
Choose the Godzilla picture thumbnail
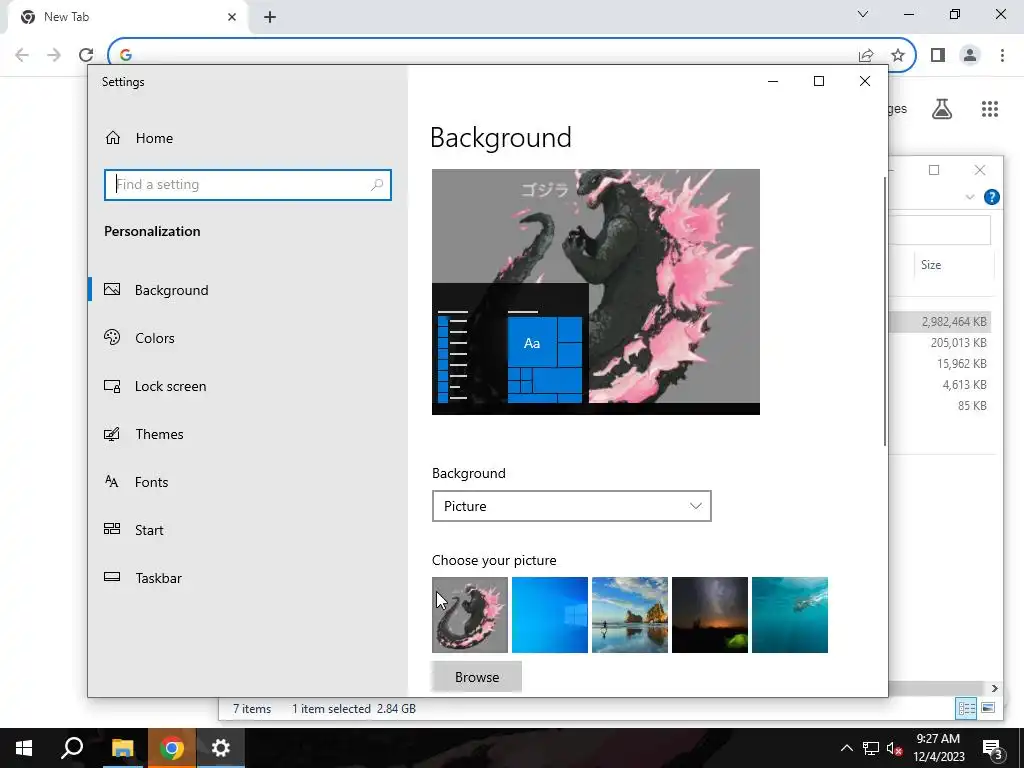tap(470, 615)
